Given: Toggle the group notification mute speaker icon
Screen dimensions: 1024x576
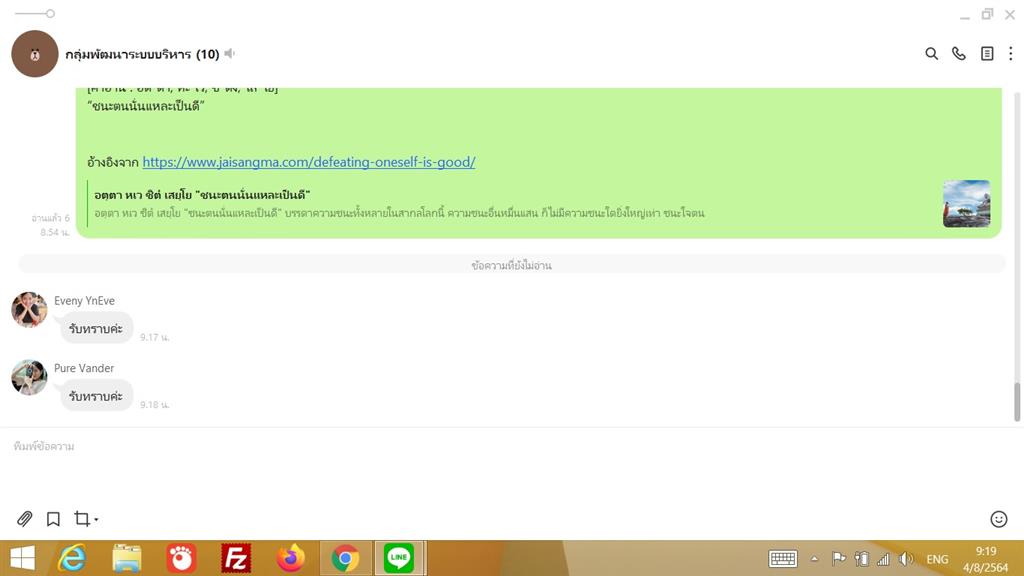Looking at the screenshot, I should tap(230, 54).
